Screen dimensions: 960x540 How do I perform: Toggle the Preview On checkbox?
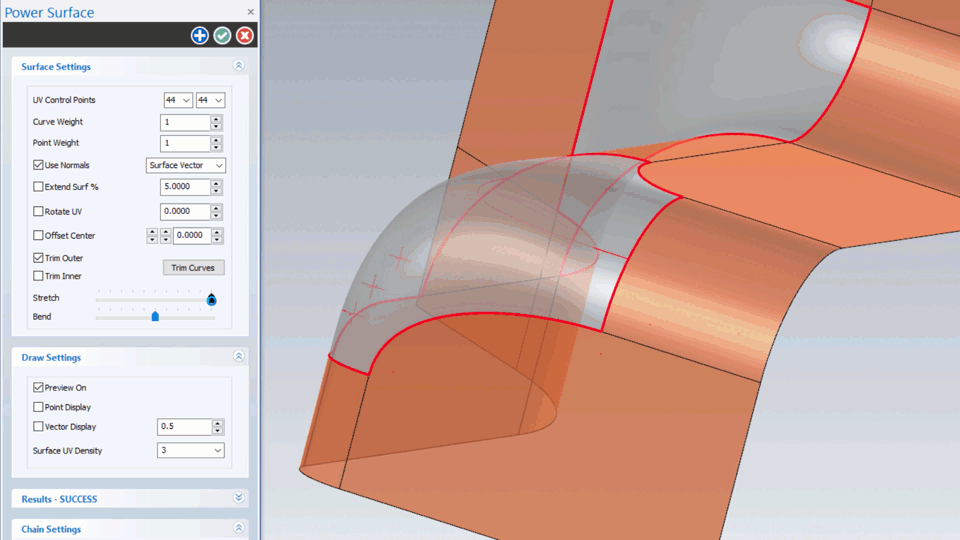tap(39, 388)
